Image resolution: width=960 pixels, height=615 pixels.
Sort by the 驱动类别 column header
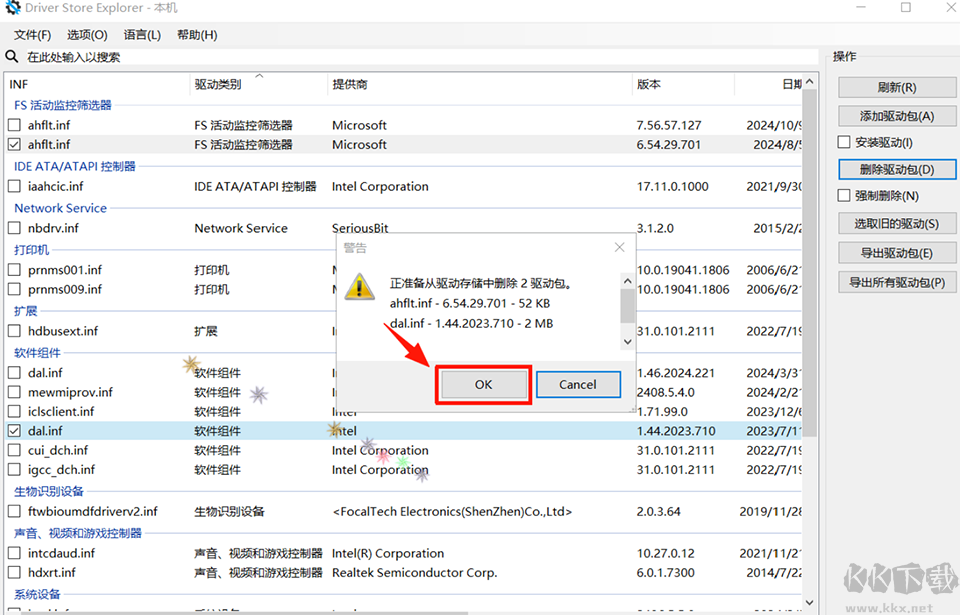pyautogui.click(x=258, y=85)
